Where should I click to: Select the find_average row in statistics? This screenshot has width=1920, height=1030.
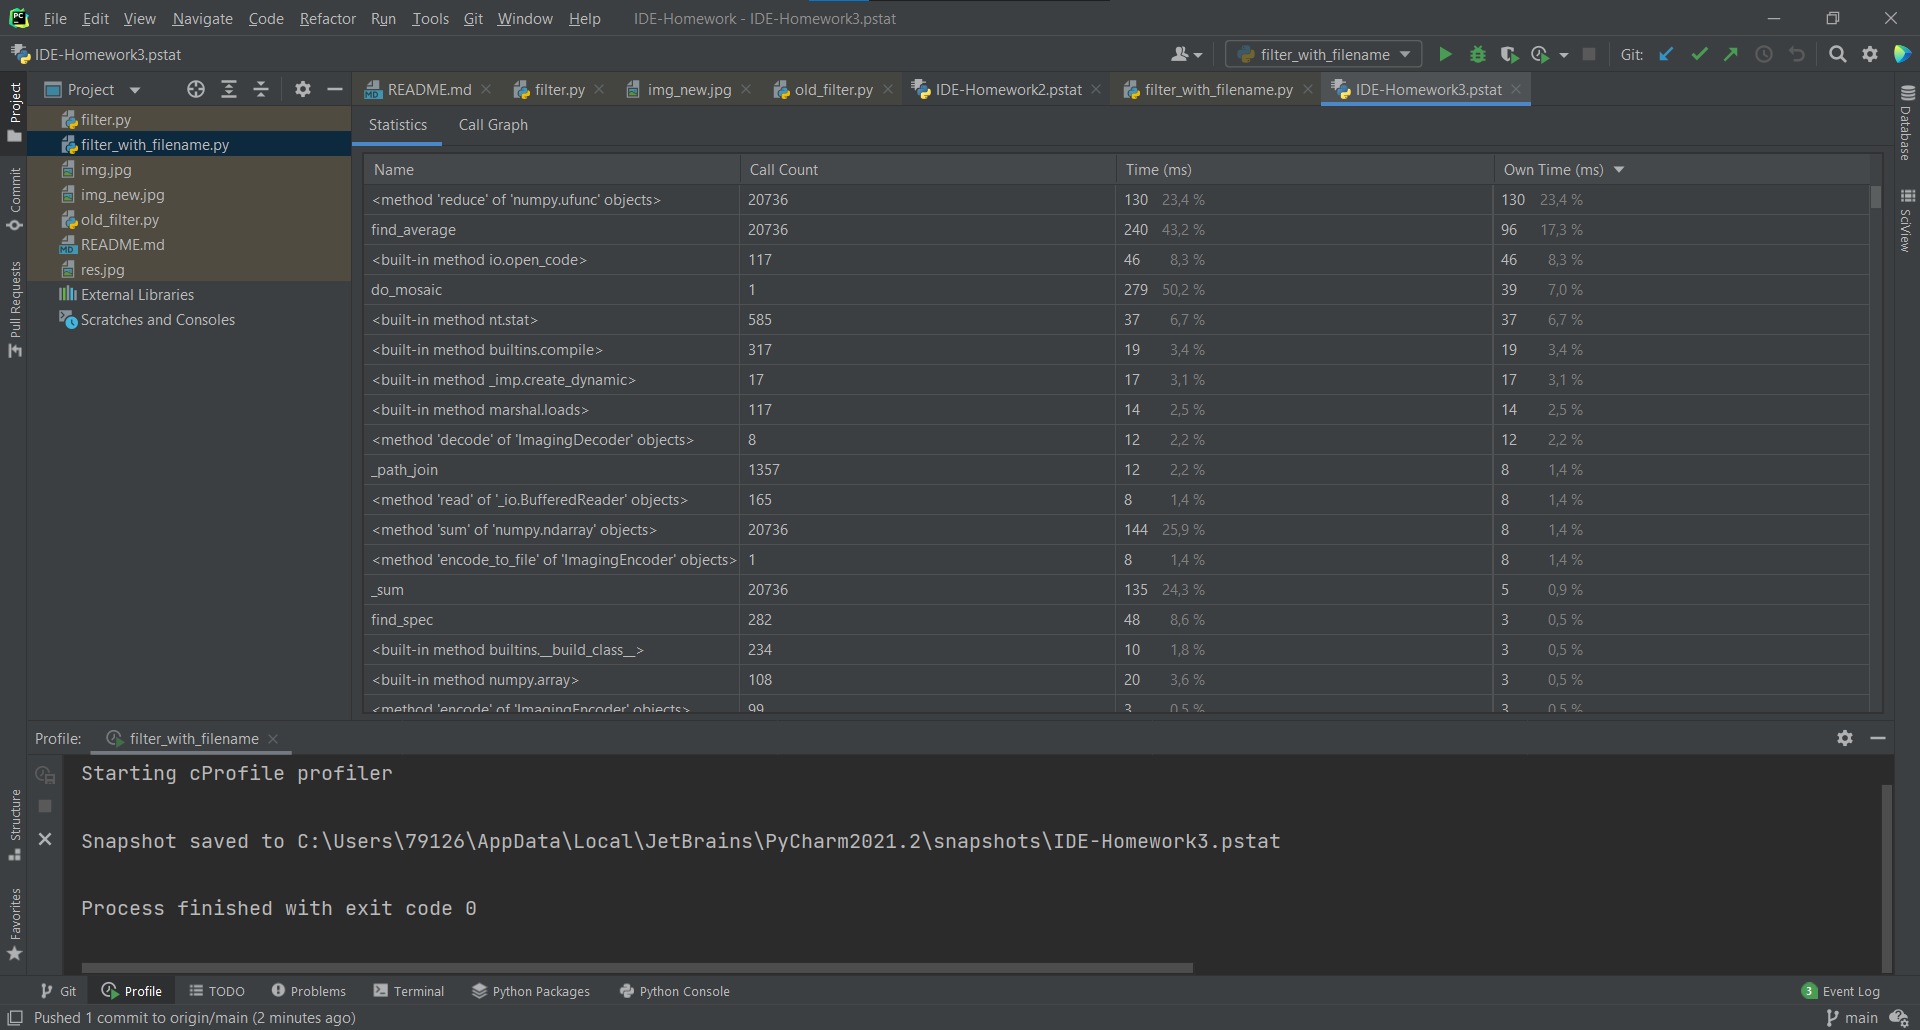pyautogui.click(x=1117, y=230)
